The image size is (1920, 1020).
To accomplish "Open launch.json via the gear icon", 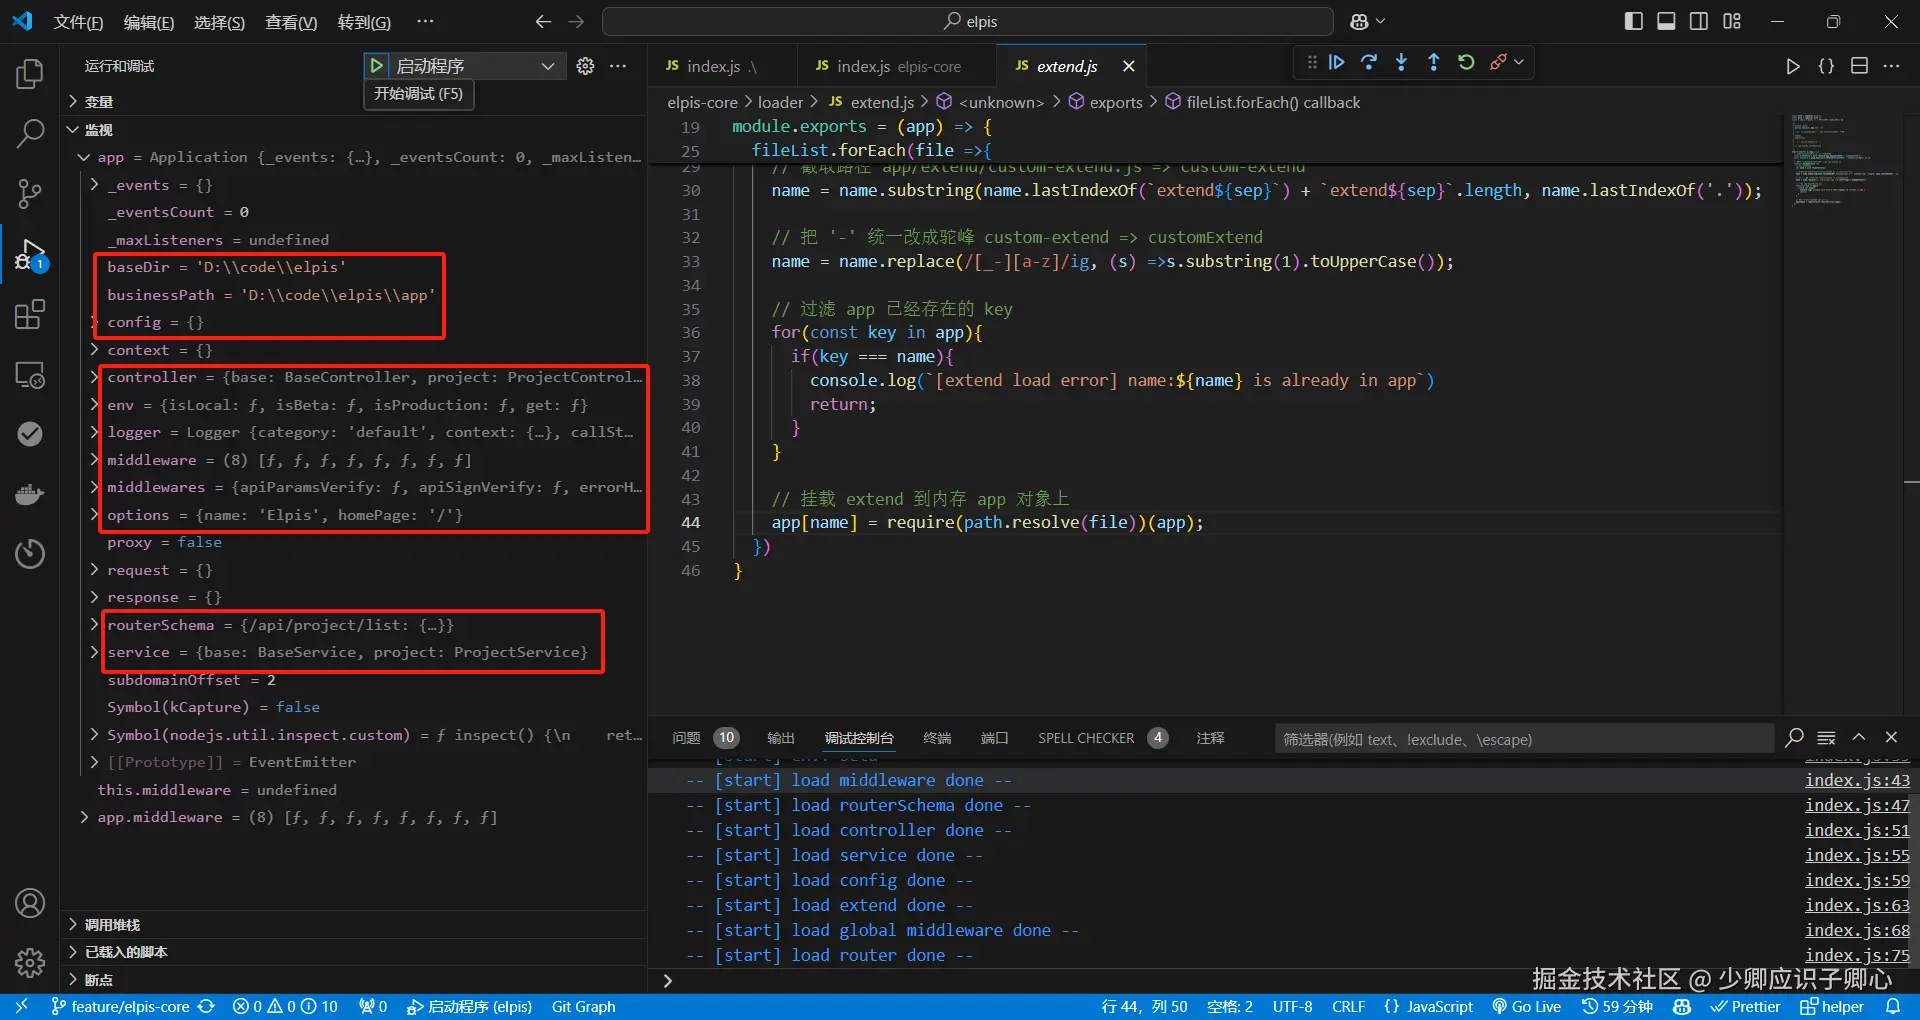I will coord(585,66).
